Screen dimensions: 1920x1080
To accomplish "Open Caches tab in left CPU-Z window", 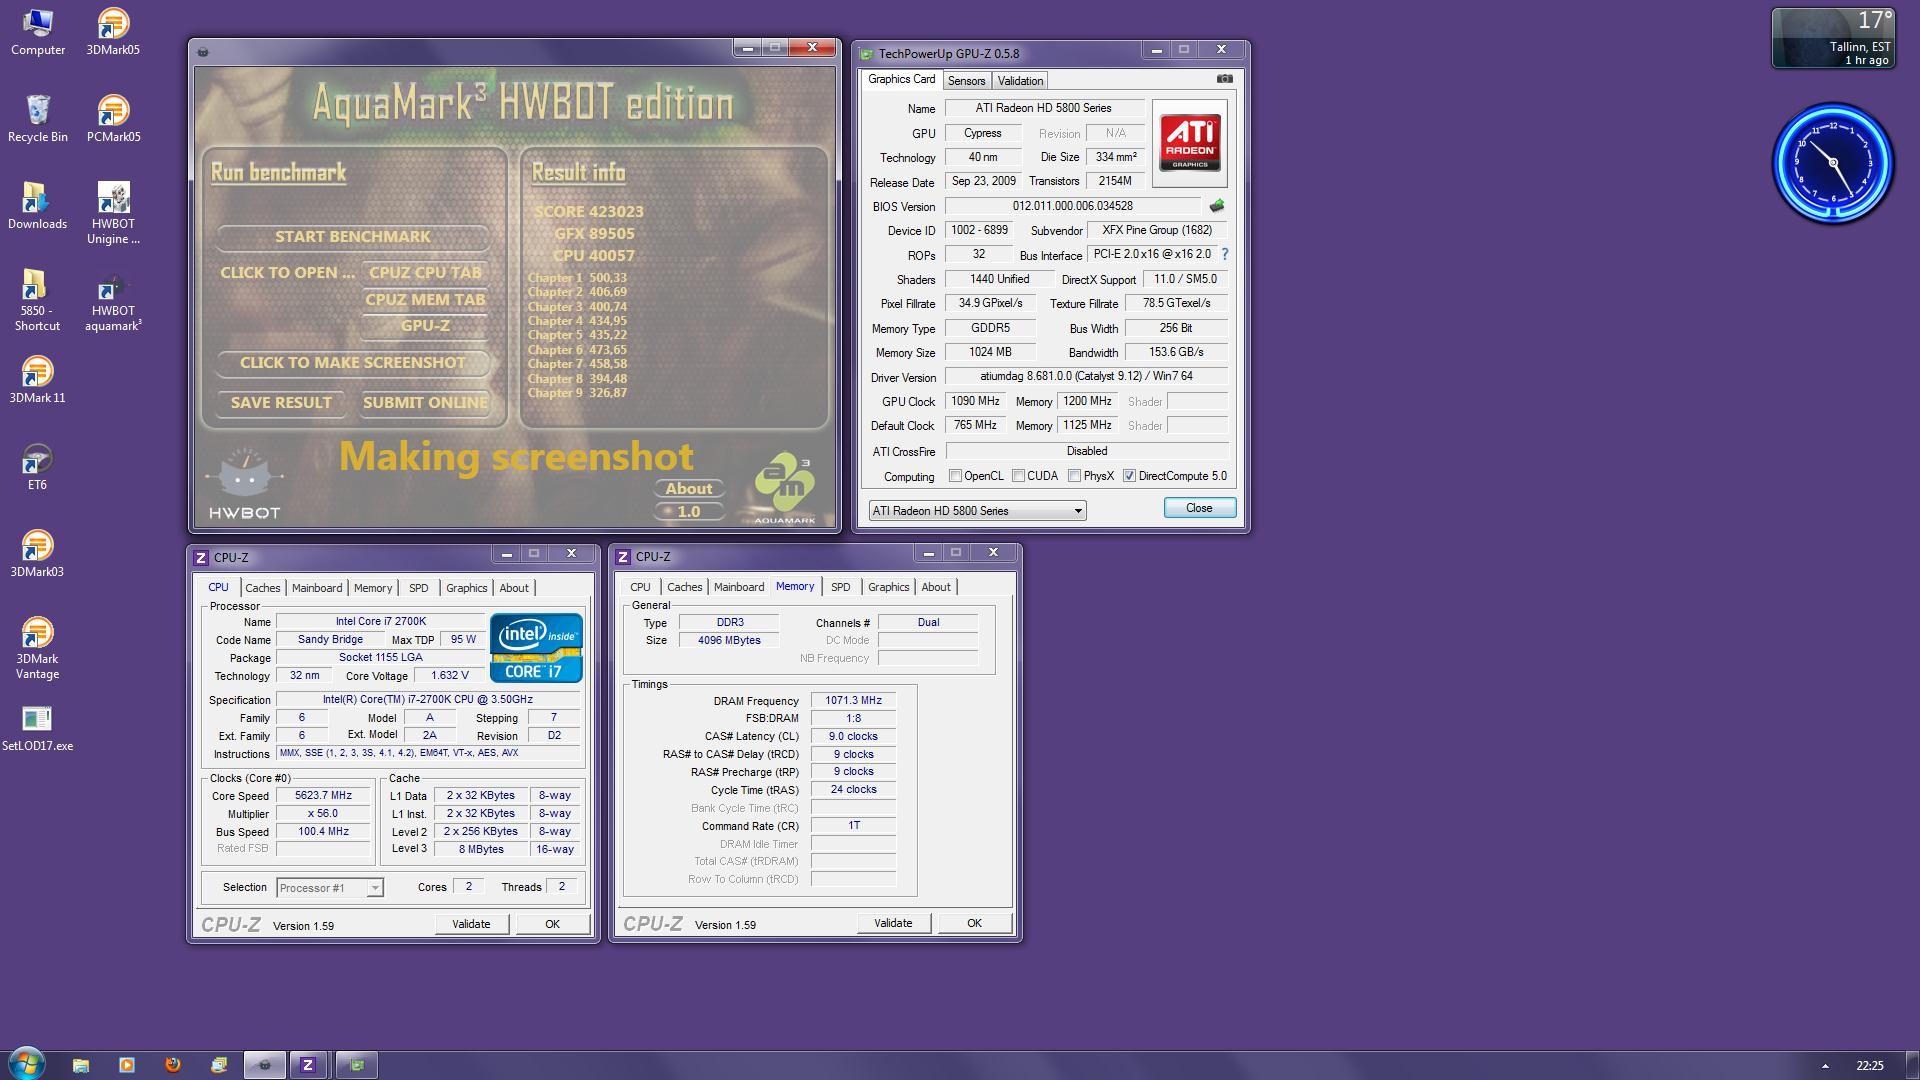I will (x=262, y=588).
